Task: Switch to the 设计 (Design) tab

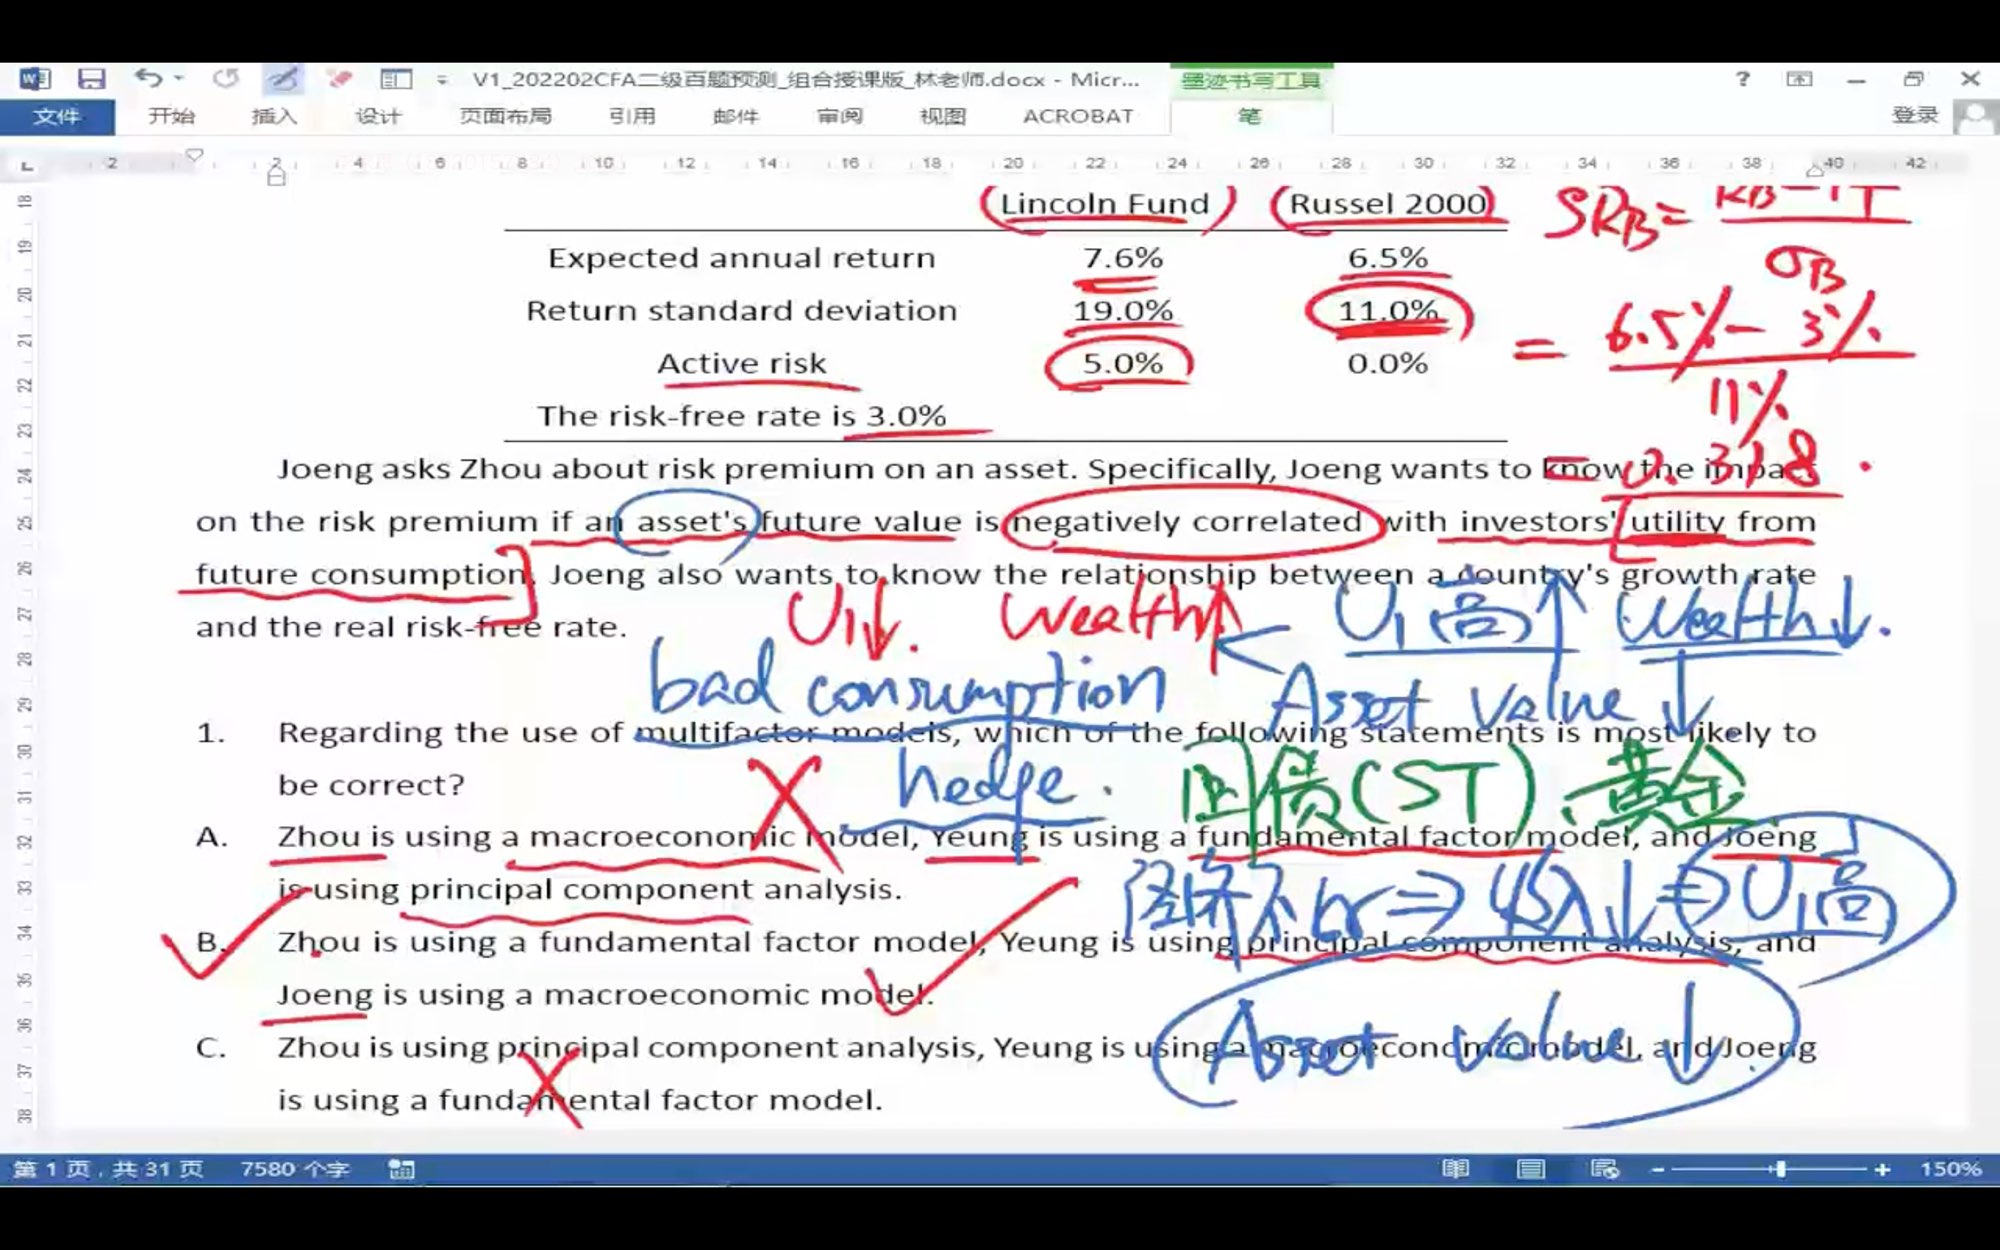Action: click(378, 116)
